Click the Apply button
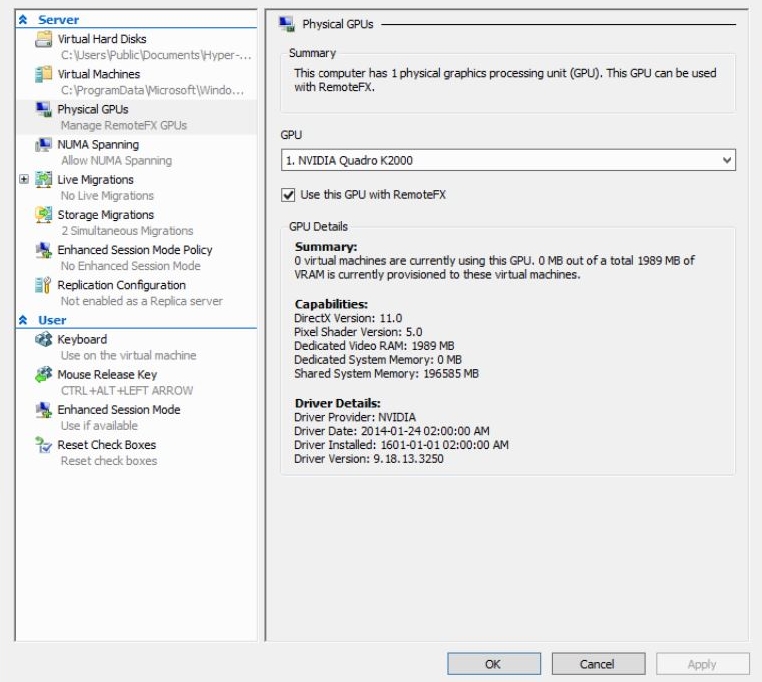The image size is (762, 682). pos(703,664)
